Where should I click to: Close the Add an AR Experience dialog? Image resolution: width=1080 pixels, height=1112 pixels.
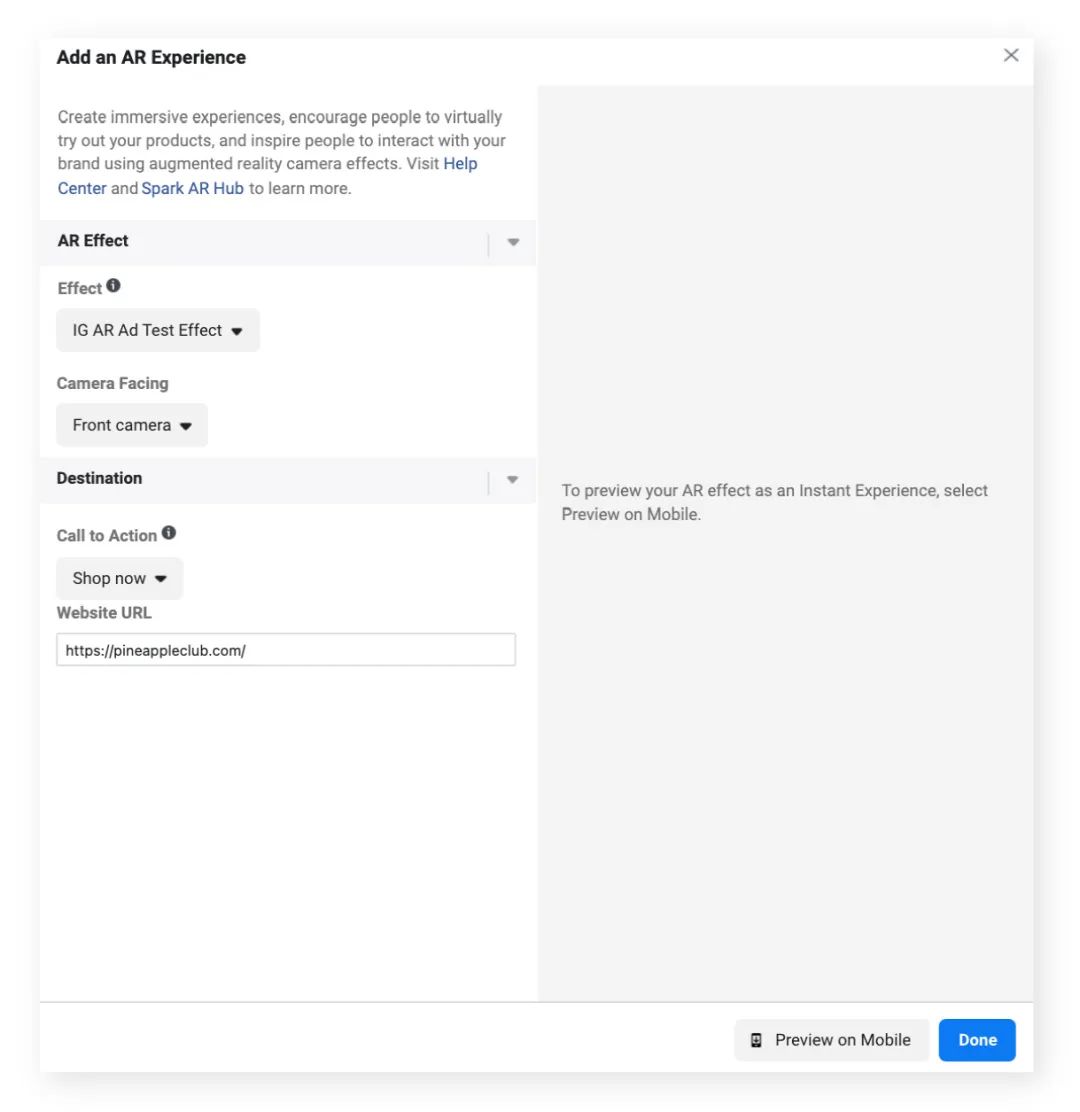(x=1011, y=55)
